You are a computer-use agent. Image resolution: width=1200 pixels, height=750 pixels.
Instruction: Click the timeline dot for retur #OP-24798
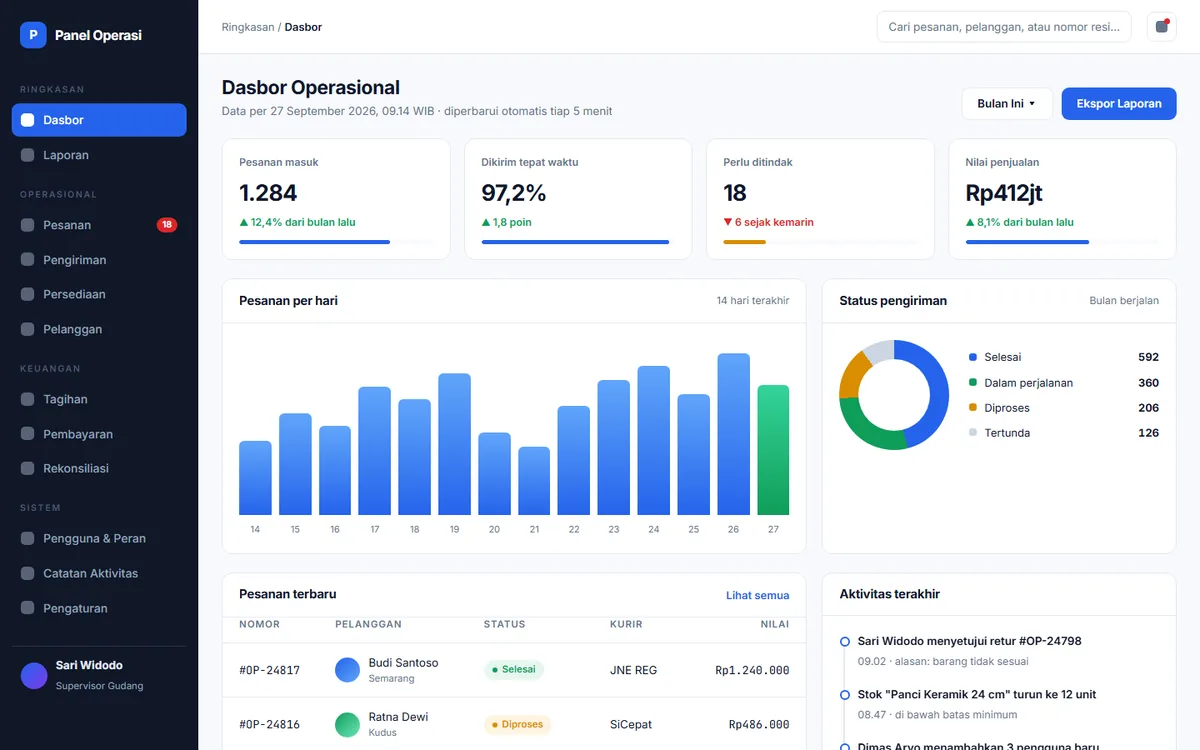point(845,641)
